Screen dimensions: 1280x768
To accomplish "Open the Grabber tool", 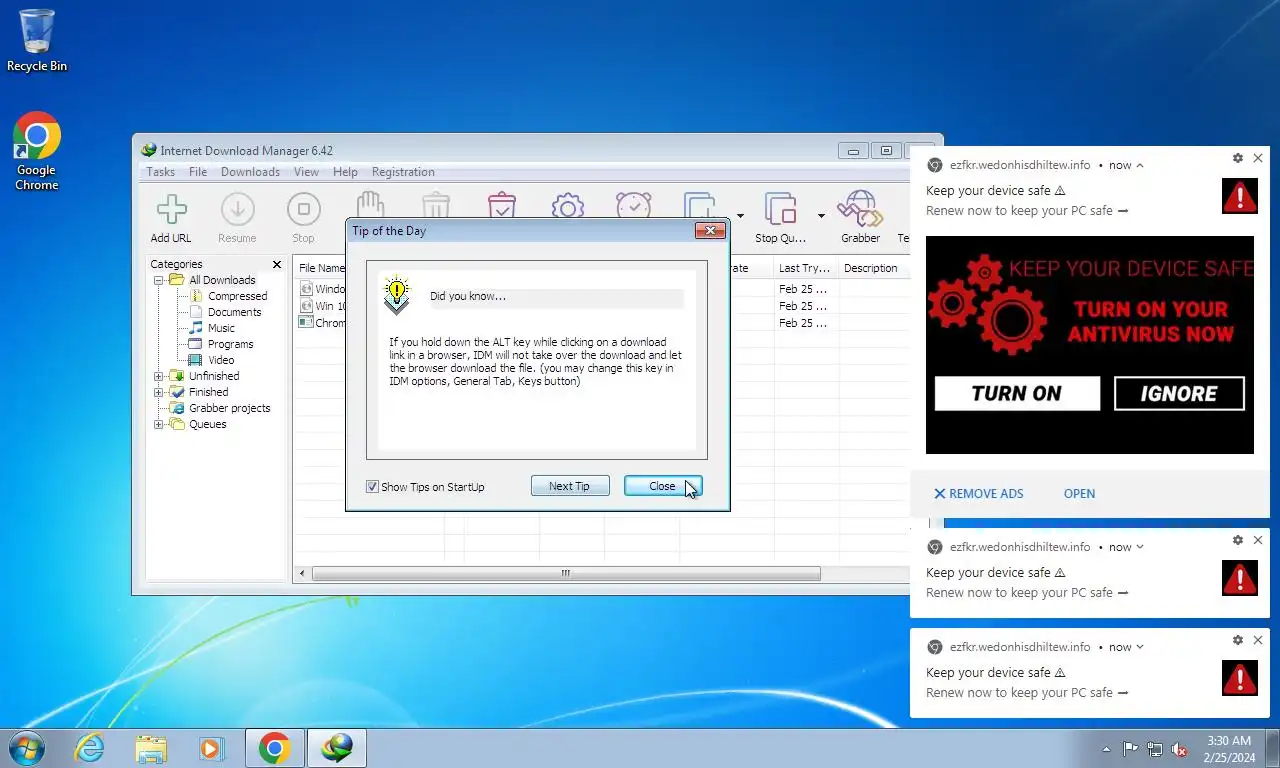I will pyautogui.click(x=860, y=218).
